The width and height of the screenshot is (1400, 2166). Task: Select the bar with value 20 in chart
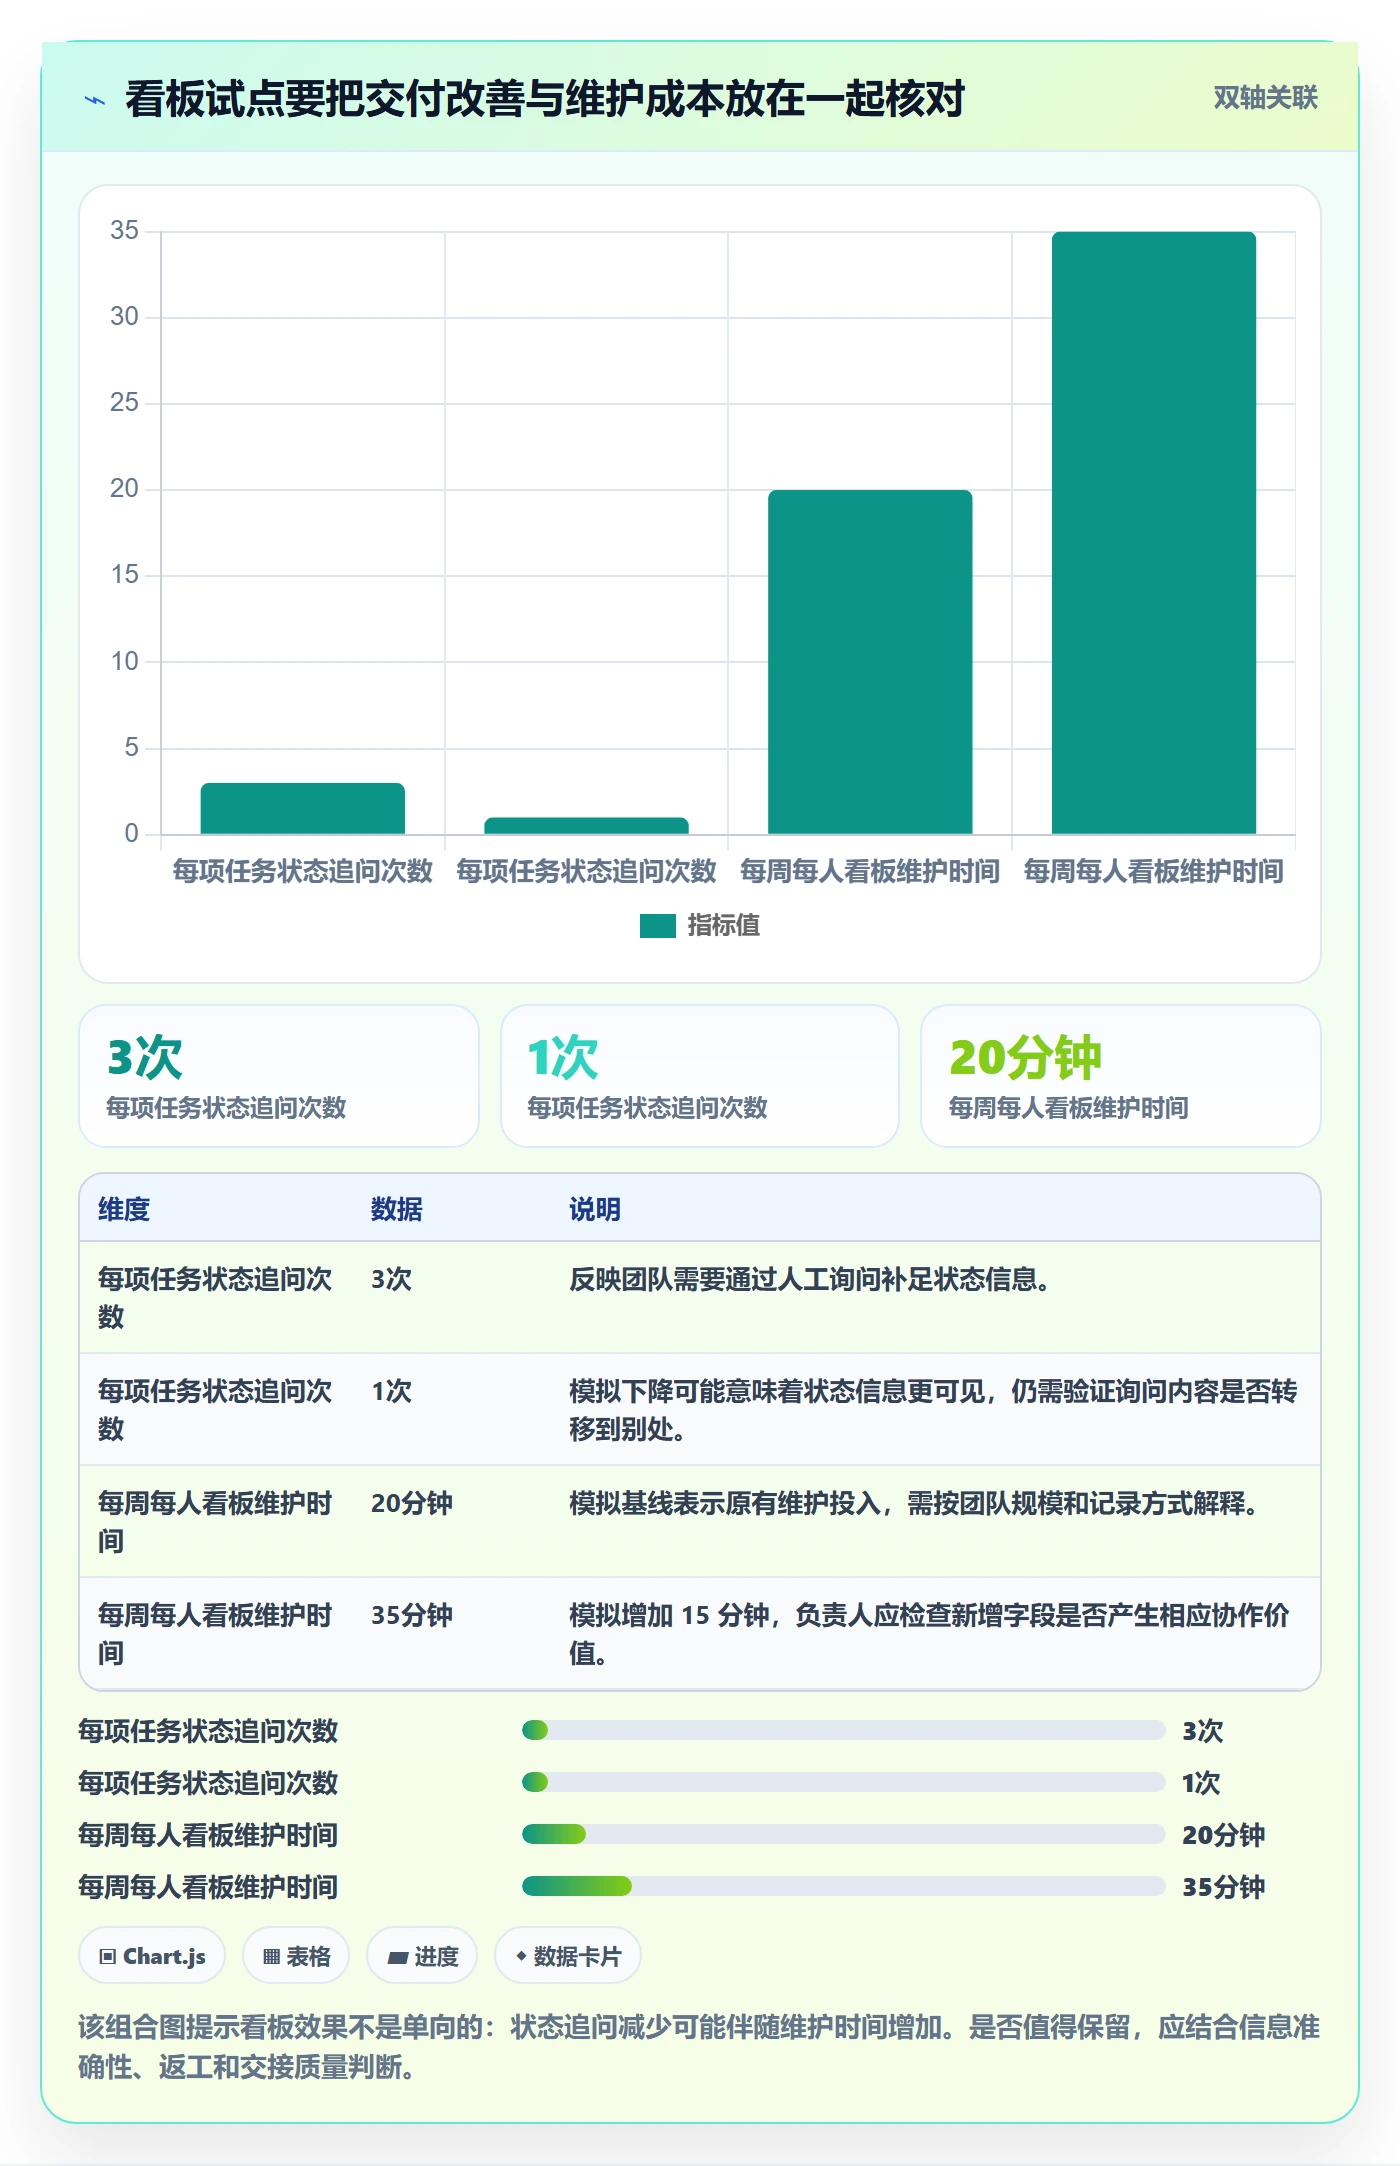pyautogui.click(x=870, y=661)
